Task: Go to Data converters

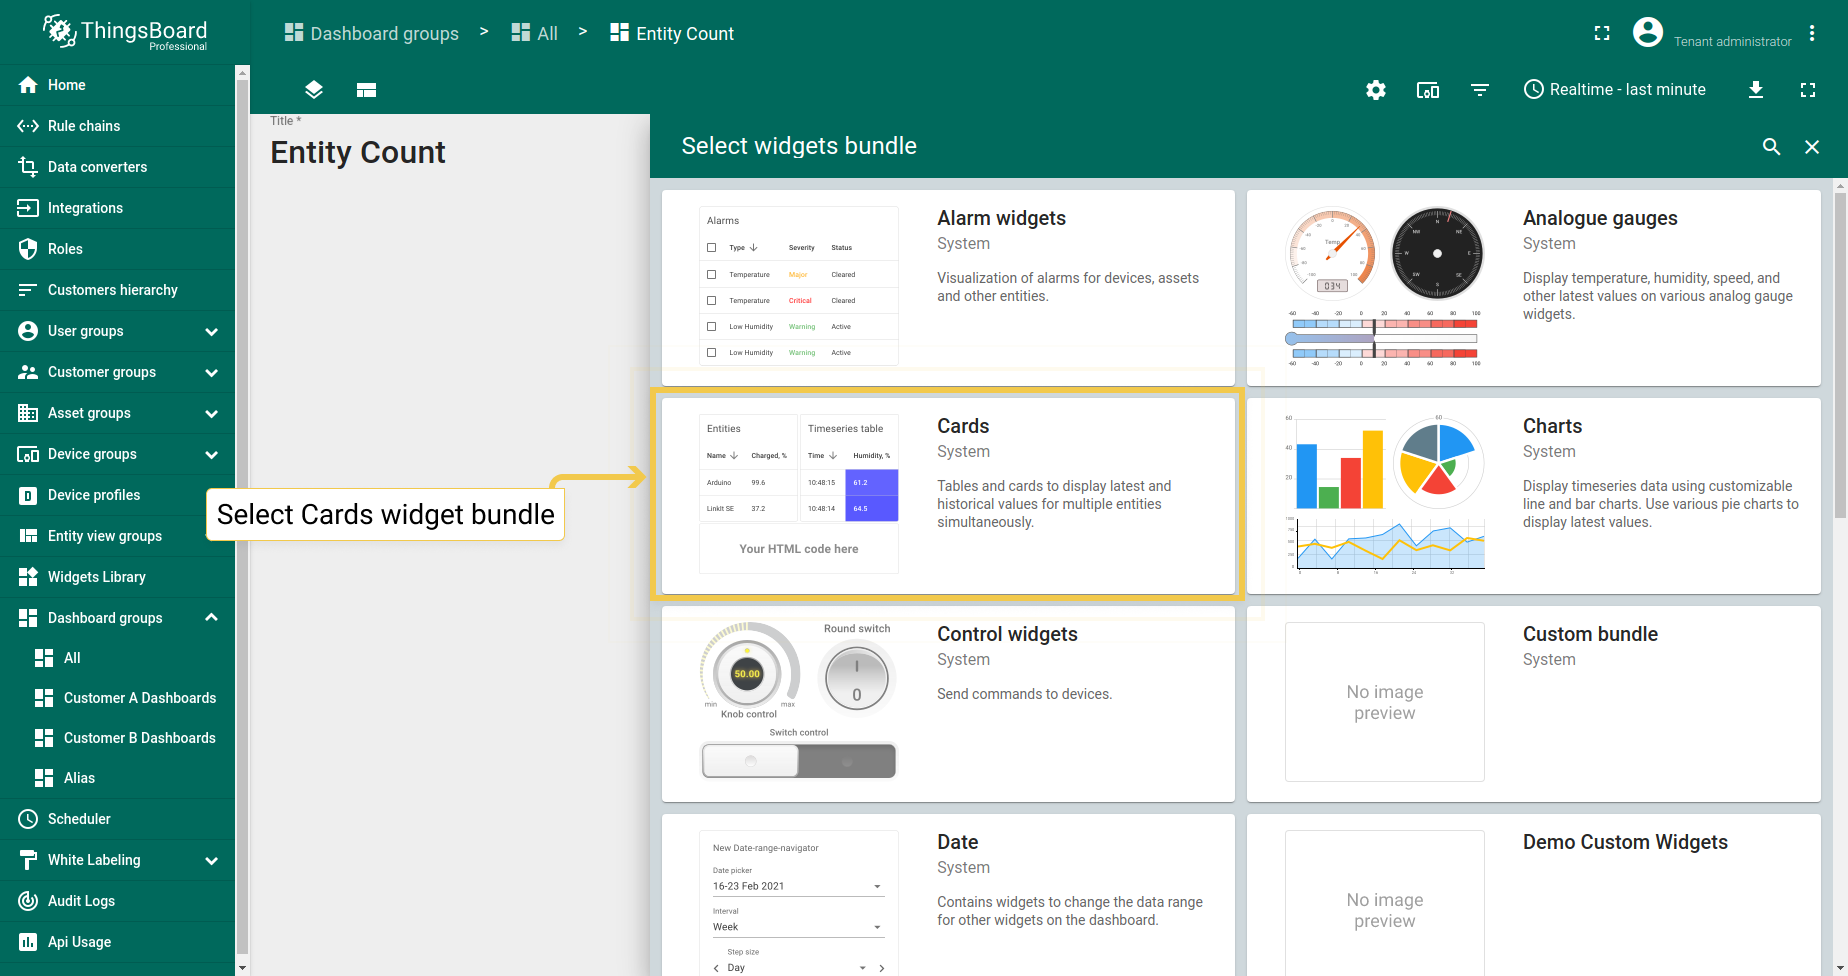Action: [x=117, y=167]
